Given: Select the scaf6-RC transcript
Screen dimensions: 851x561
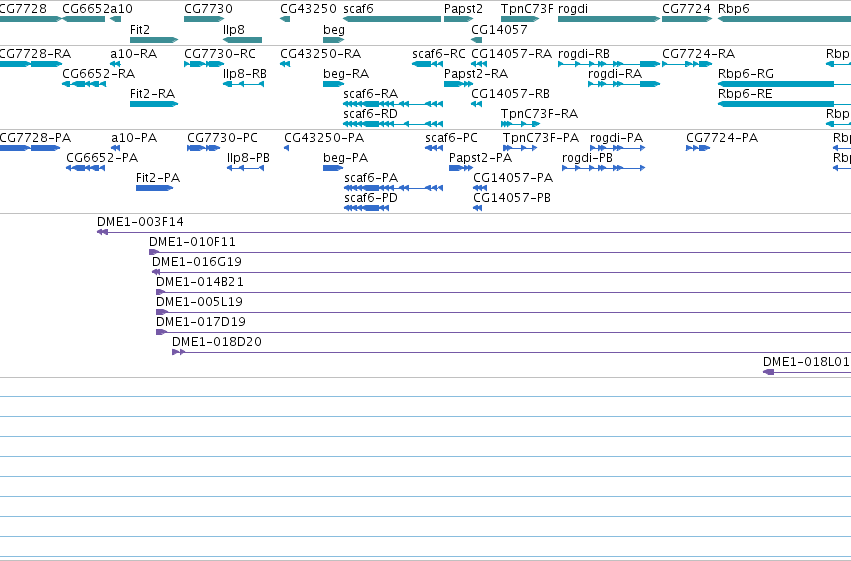Looking at the screenshot, I should 428,64.
